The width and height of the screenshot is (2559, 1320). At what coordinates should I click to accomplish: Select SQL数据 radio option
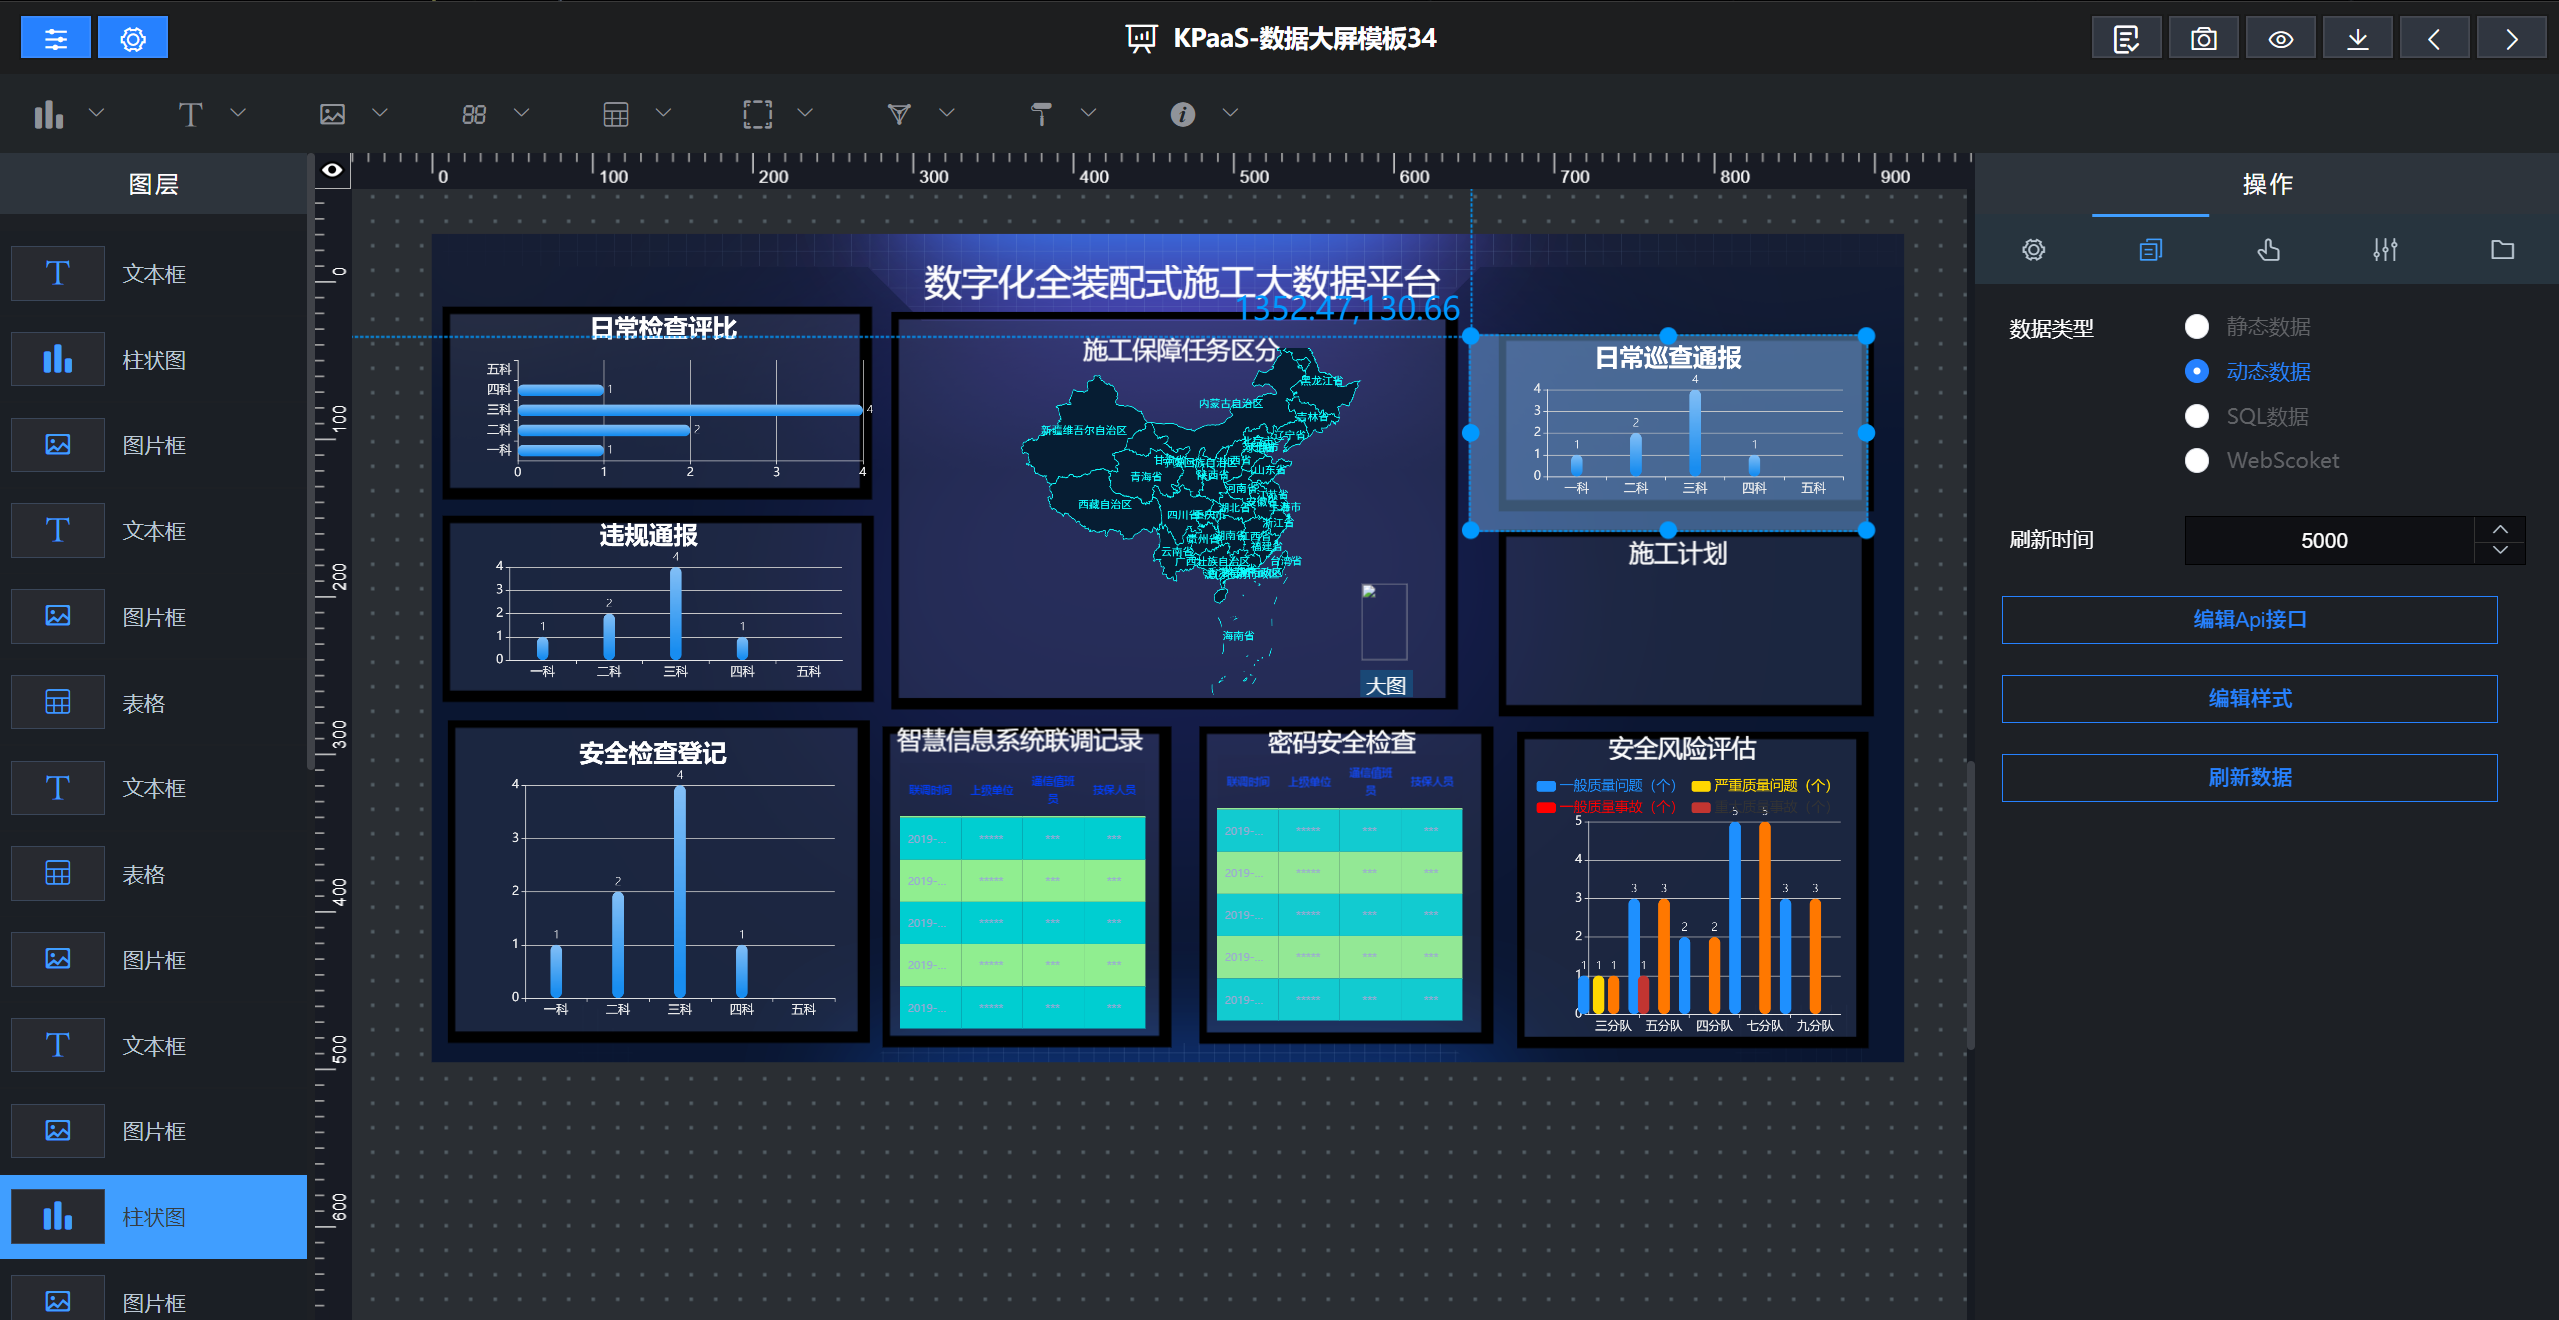[x=2197, y=416]
